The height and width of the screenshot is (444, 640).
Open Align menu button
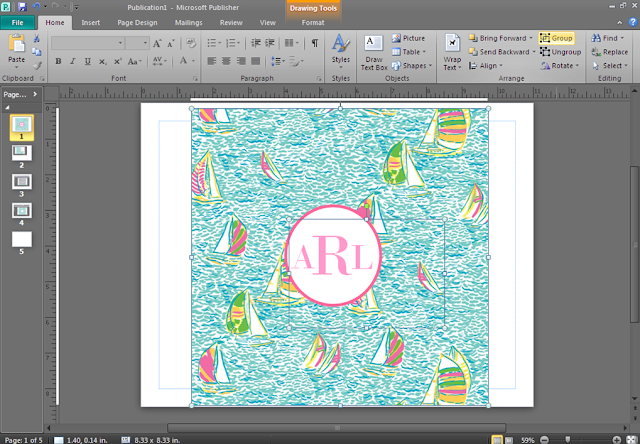(x=486, y=66)
